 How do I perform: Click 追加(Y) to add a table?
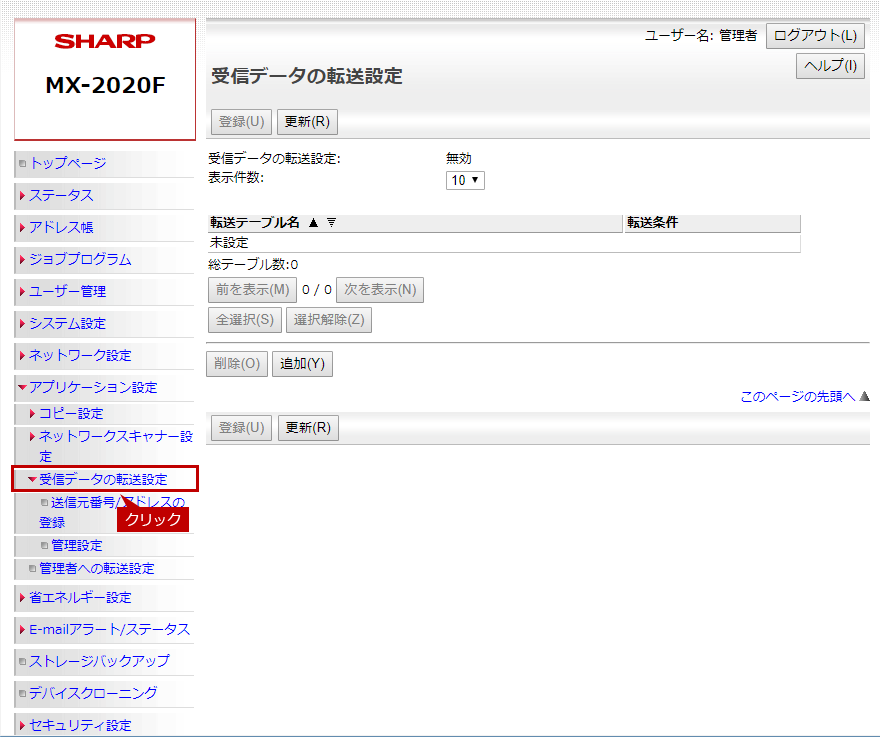[302, 364]
